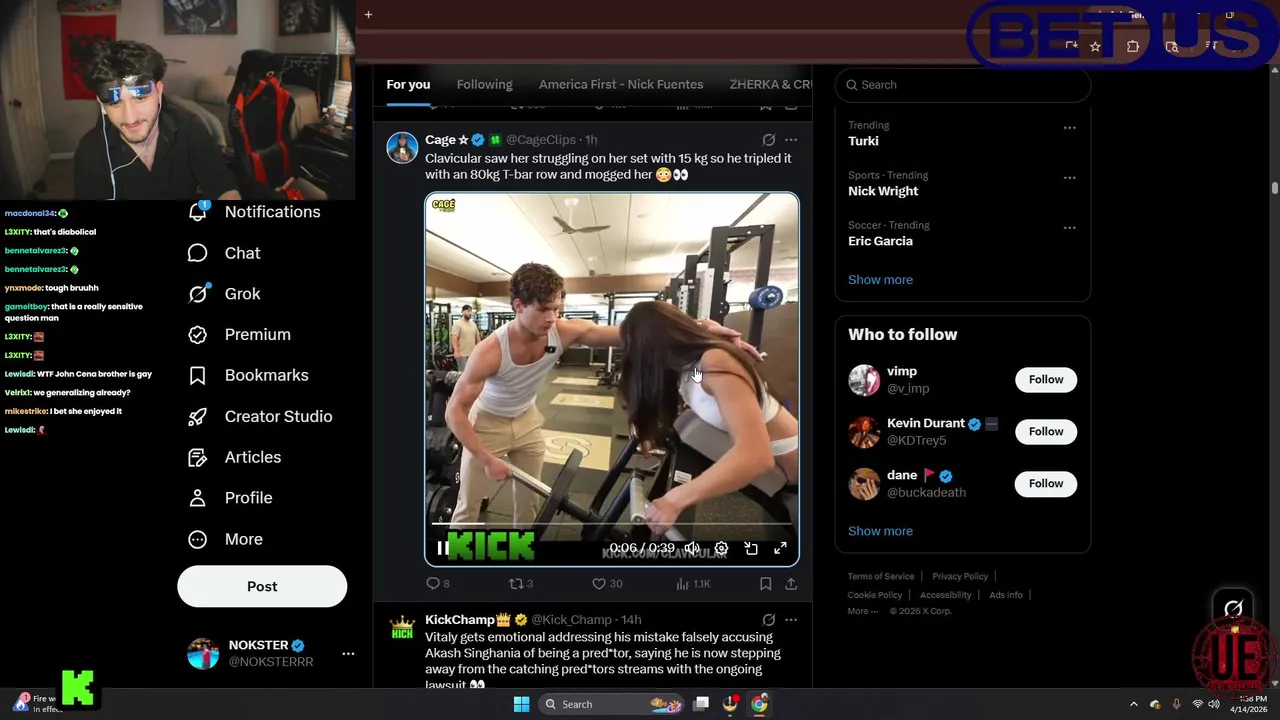Open a new browser tab
Screen dimensions: 1280x720
point(368,14)
